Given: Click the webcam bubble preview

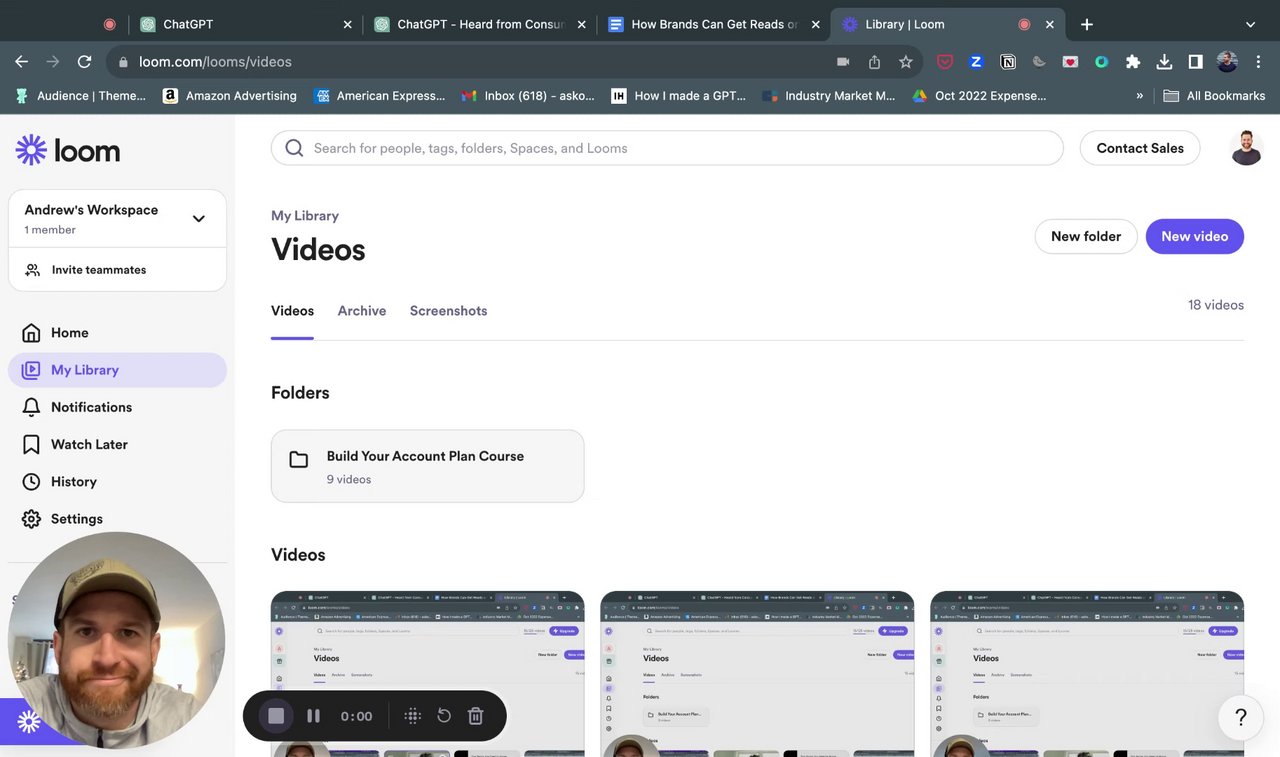Looking at the screenshot, I should pyautogui.click(x=117, y=640).
